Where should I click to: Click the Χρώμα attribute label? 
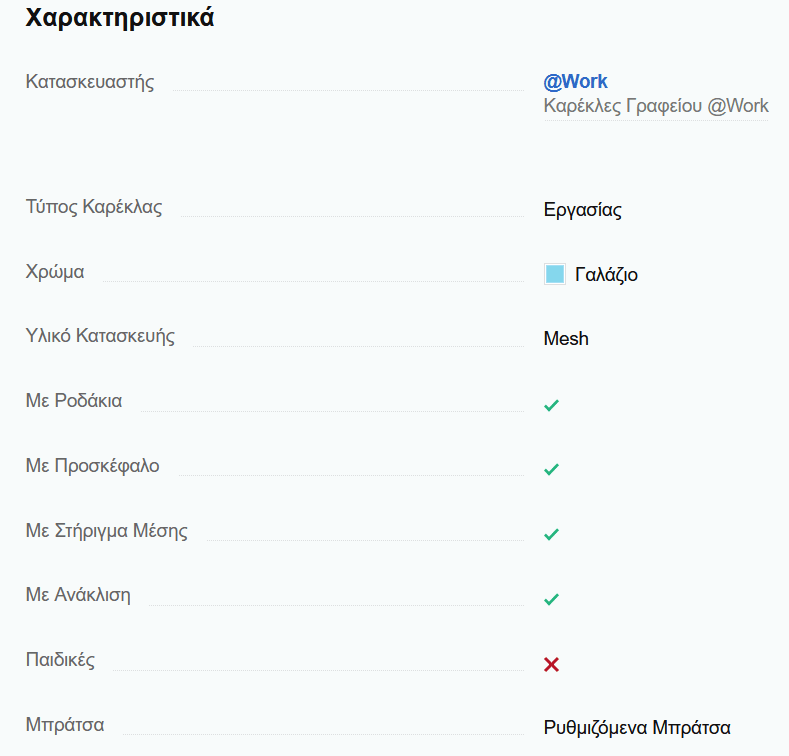pyautogui.click(x=55, y=272)
